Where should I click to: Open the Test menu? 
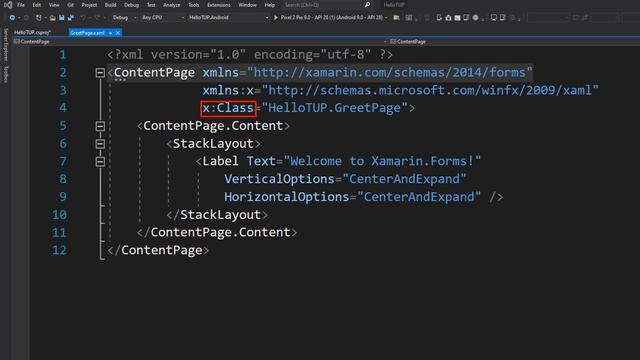click(x=151, y=5)
